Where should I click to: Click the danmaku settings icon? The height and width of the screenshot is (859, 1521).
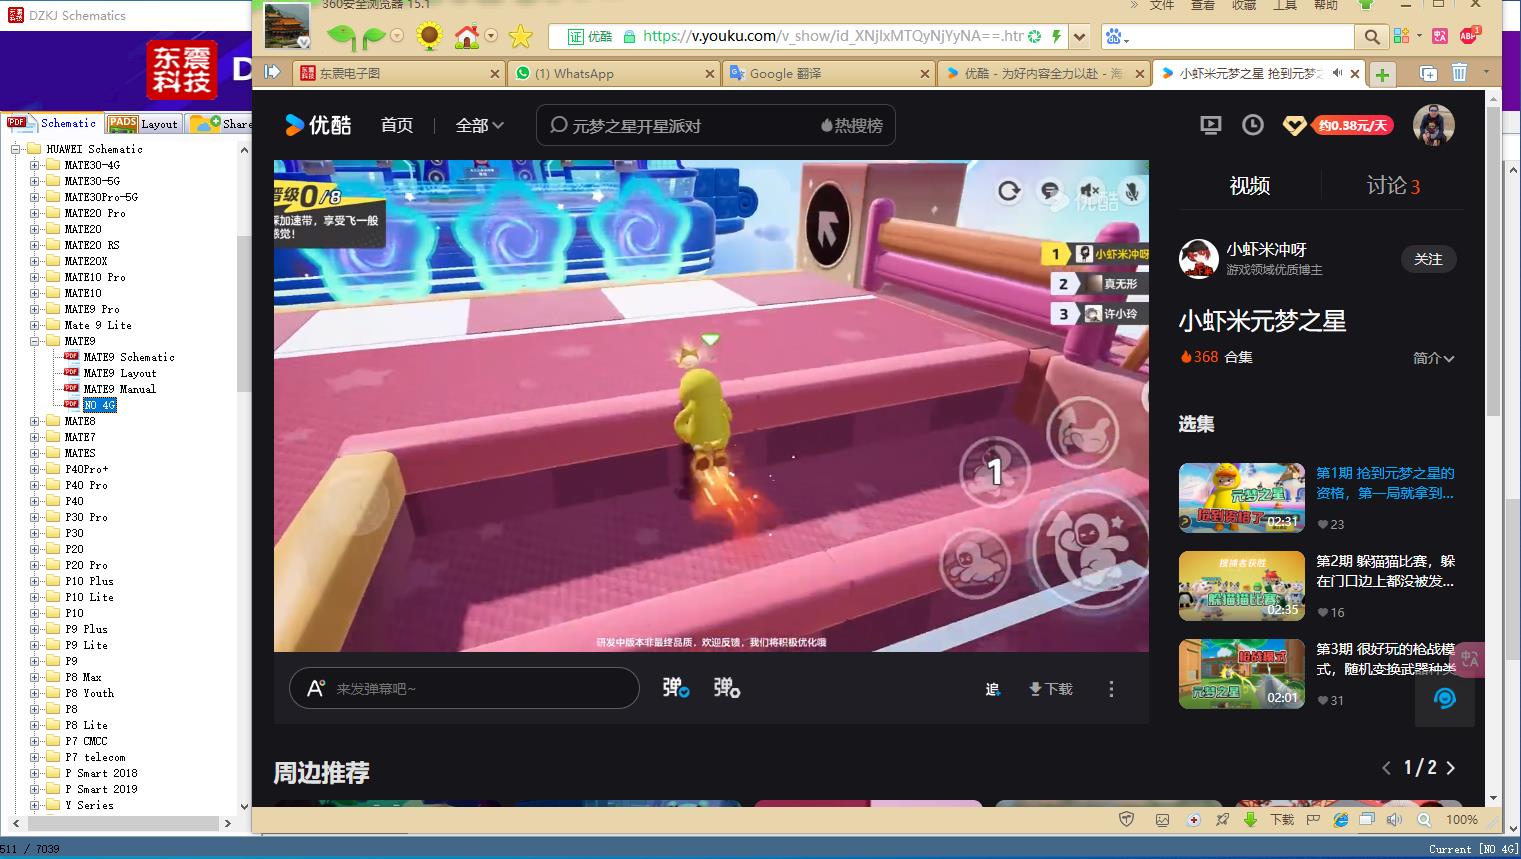(x=726, y=688)
